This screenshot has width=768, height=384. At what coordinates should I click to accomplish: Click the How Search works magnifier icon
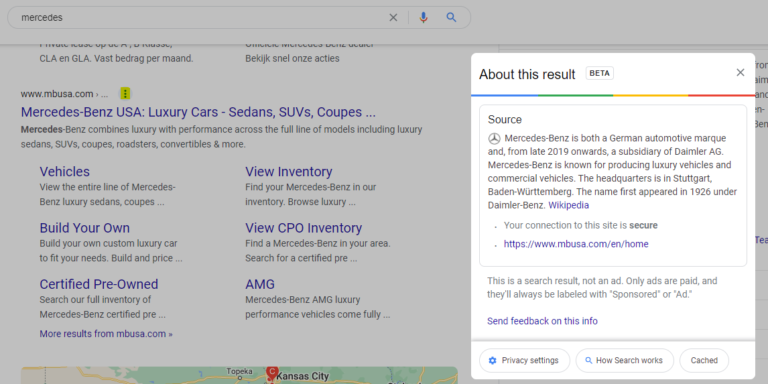pyautogui.click(x=589, y=360)
